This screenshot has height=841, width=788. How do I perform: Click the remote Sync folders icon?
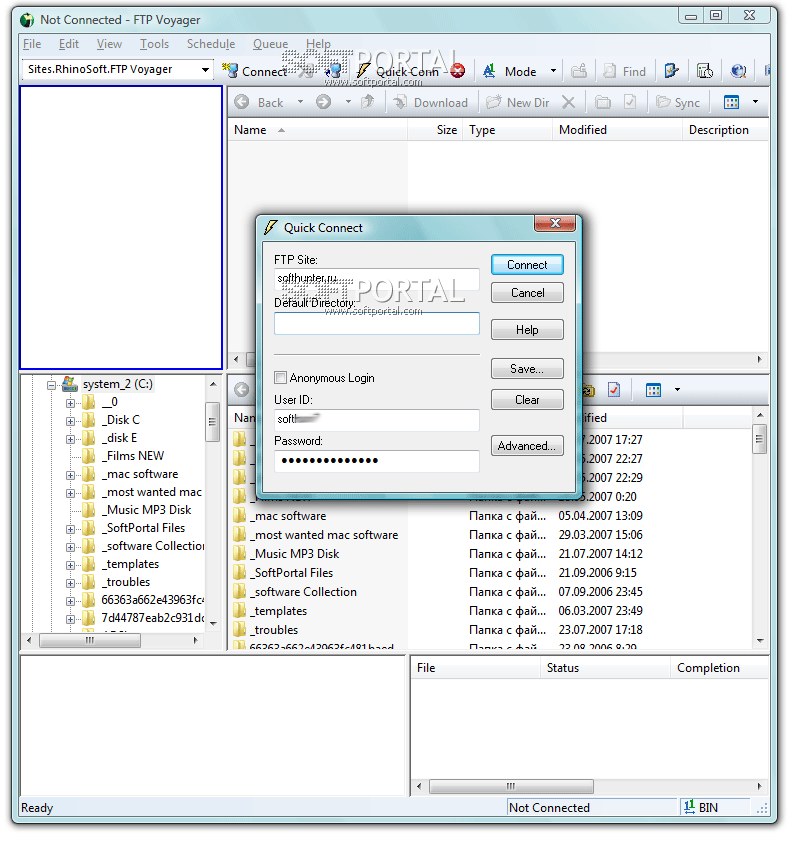pyautogui.click(x=664, y=102)
